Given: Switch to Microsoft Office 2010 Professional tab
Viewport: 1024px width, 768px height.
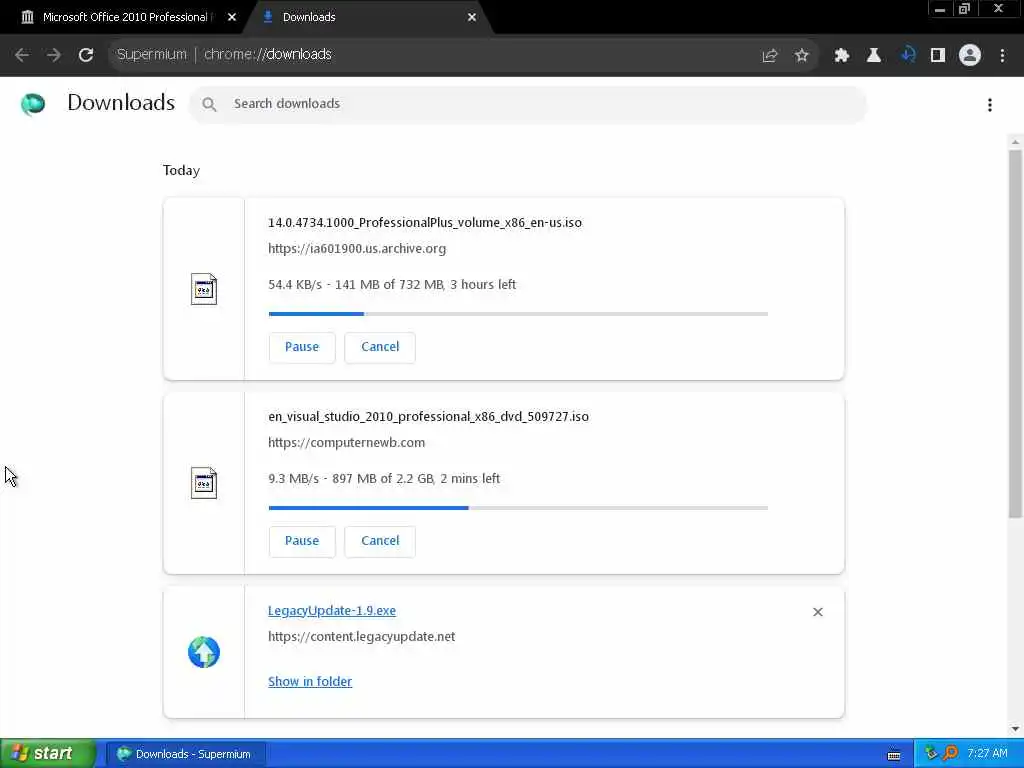Looking at the screenshot, I should [x=125, y=18].
